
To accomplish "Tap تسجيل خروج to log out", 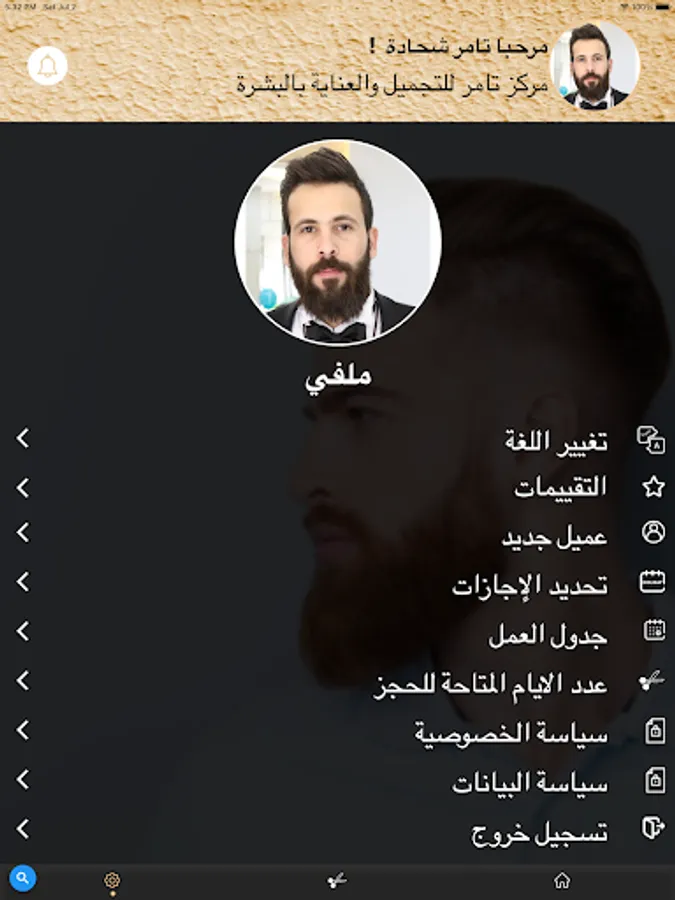I will click(x=540, y=833).
